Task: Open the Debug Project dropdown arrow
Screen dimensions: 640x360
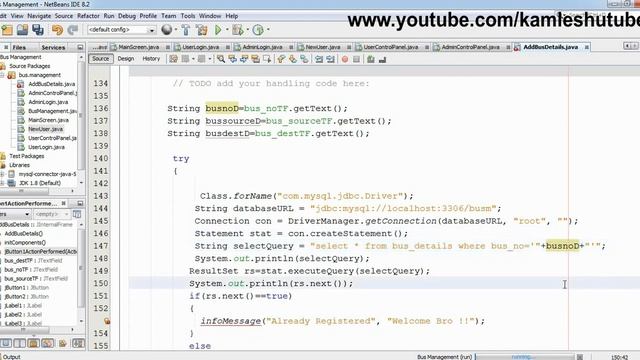Action: pyautogui.click(x=247, y=30)
